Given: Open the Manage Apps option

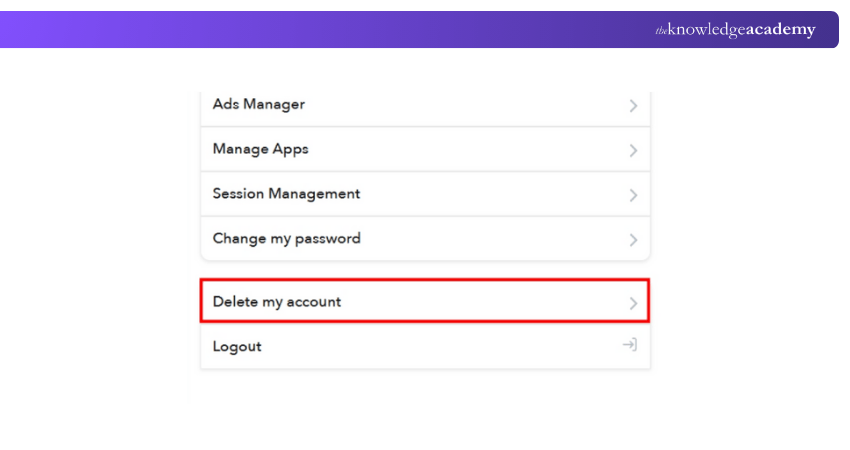Looking at the screenshot, I should click(261, 149).
